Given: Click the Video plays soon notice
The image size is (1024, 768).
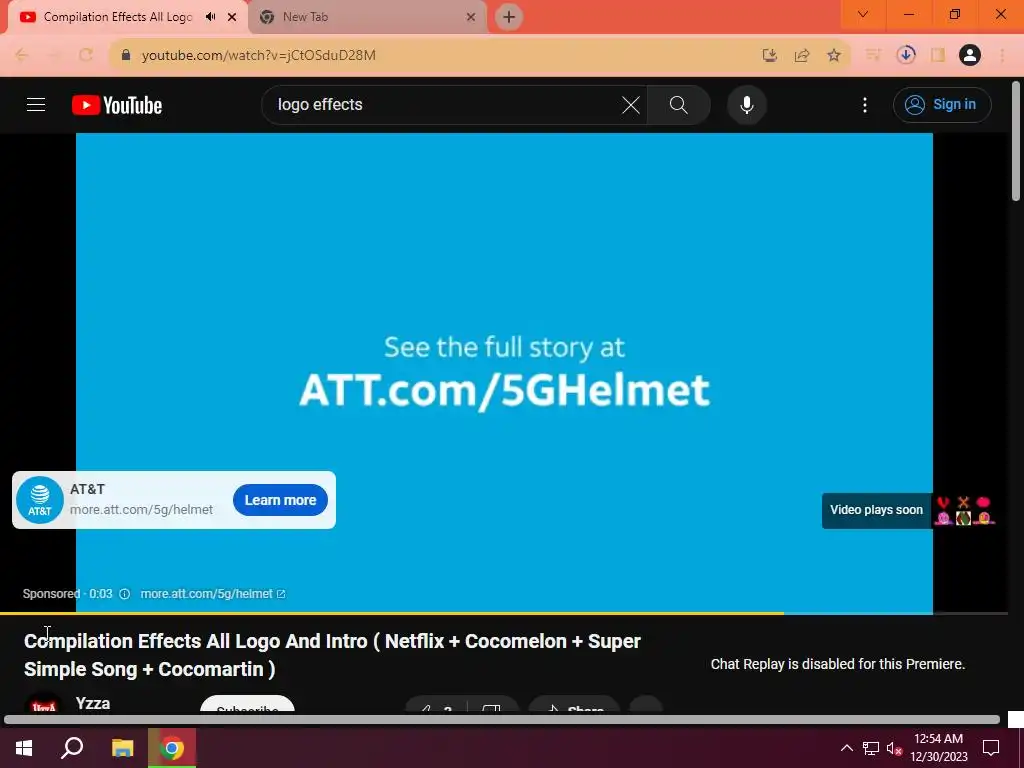Looking at the screenshot, I should pyautogui.click(x=876, y=510).
